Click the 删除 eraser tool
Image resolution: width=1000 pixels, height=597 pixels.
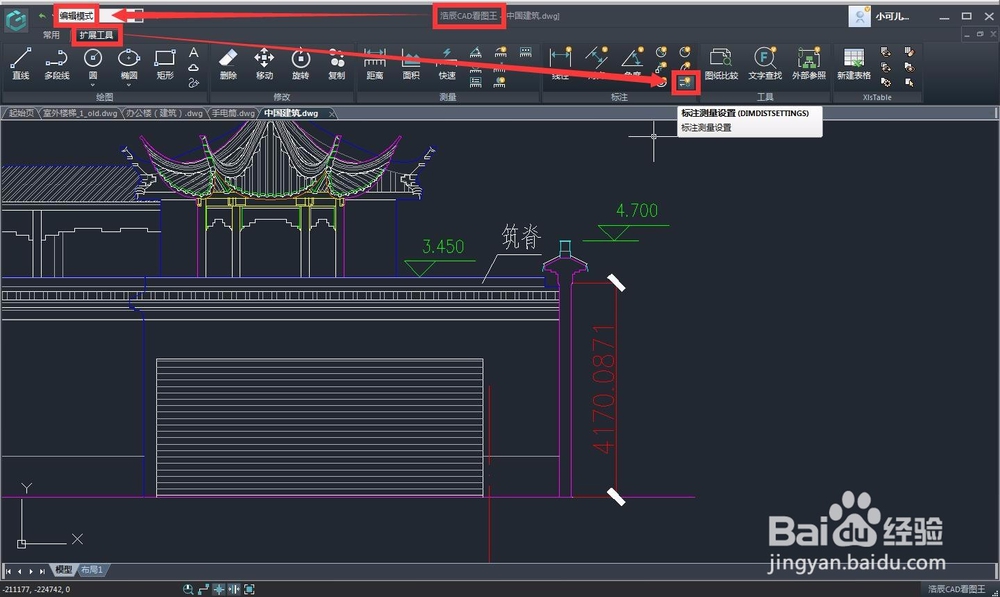[x=228, y=63]
